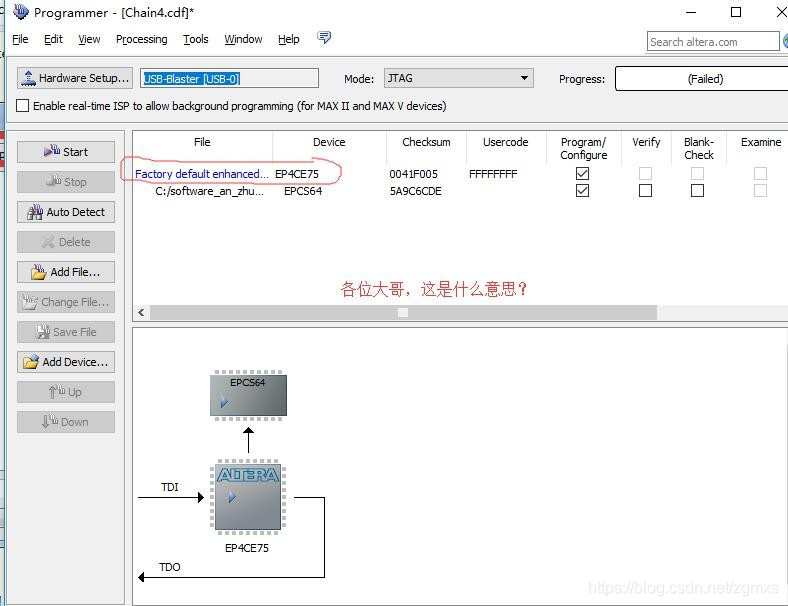Run Auto Detect on the JTAG chain
This screenshot has height=606, width=788.
coord(66,212)
